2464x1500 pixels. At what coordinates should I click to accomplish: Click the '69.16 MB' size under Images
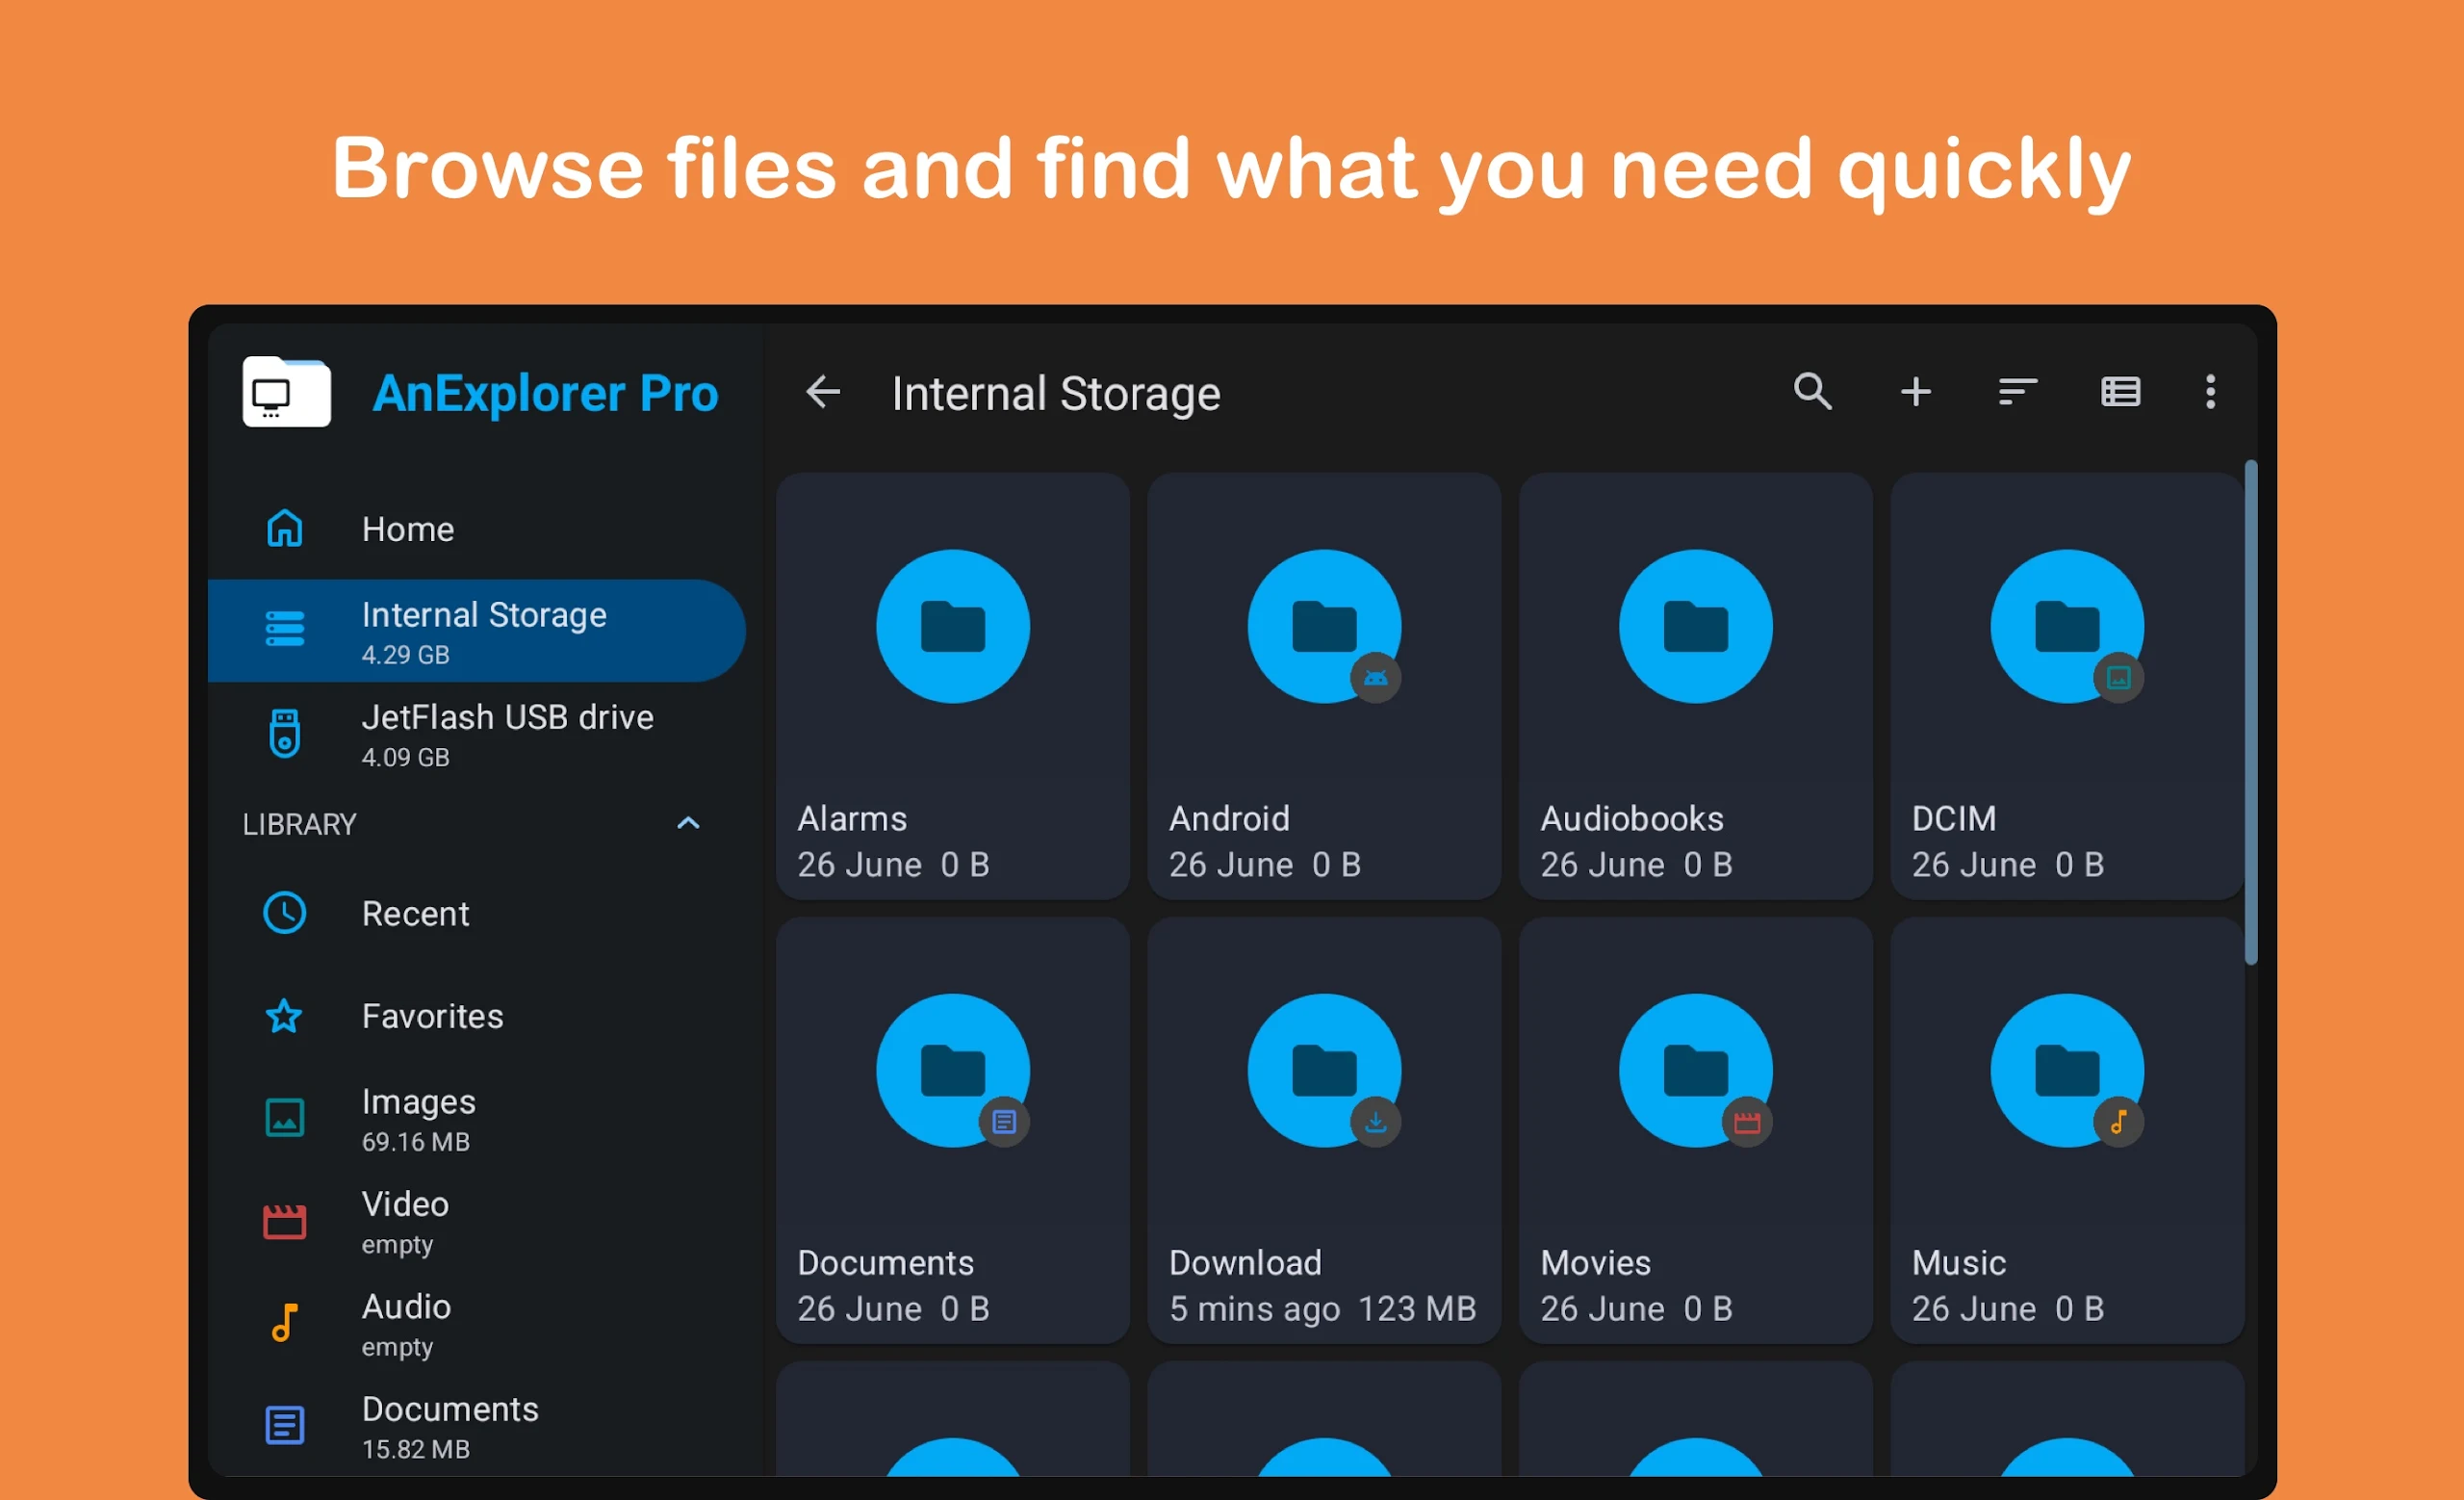click(x=415, y=1142)
